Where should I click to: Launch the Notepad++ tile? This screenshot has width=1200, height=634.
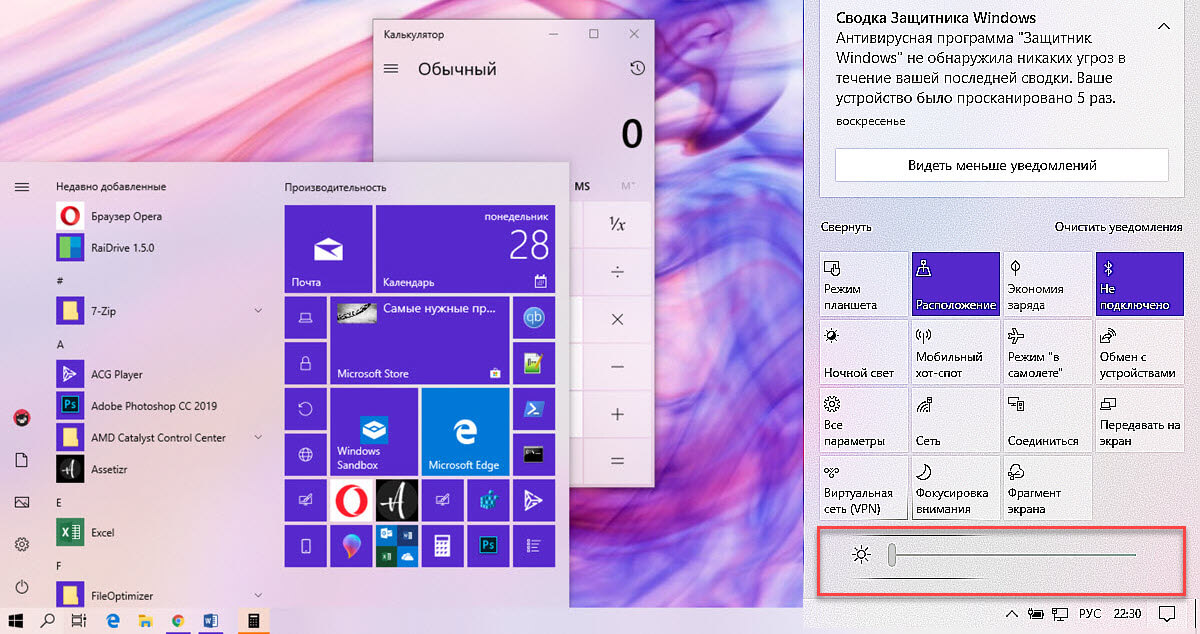534,362
